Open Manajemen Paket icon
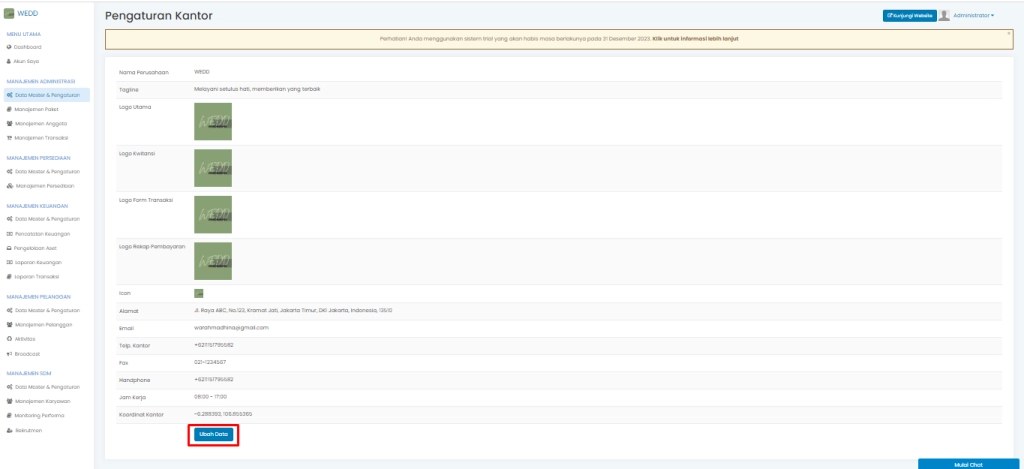 pos(9,110)
